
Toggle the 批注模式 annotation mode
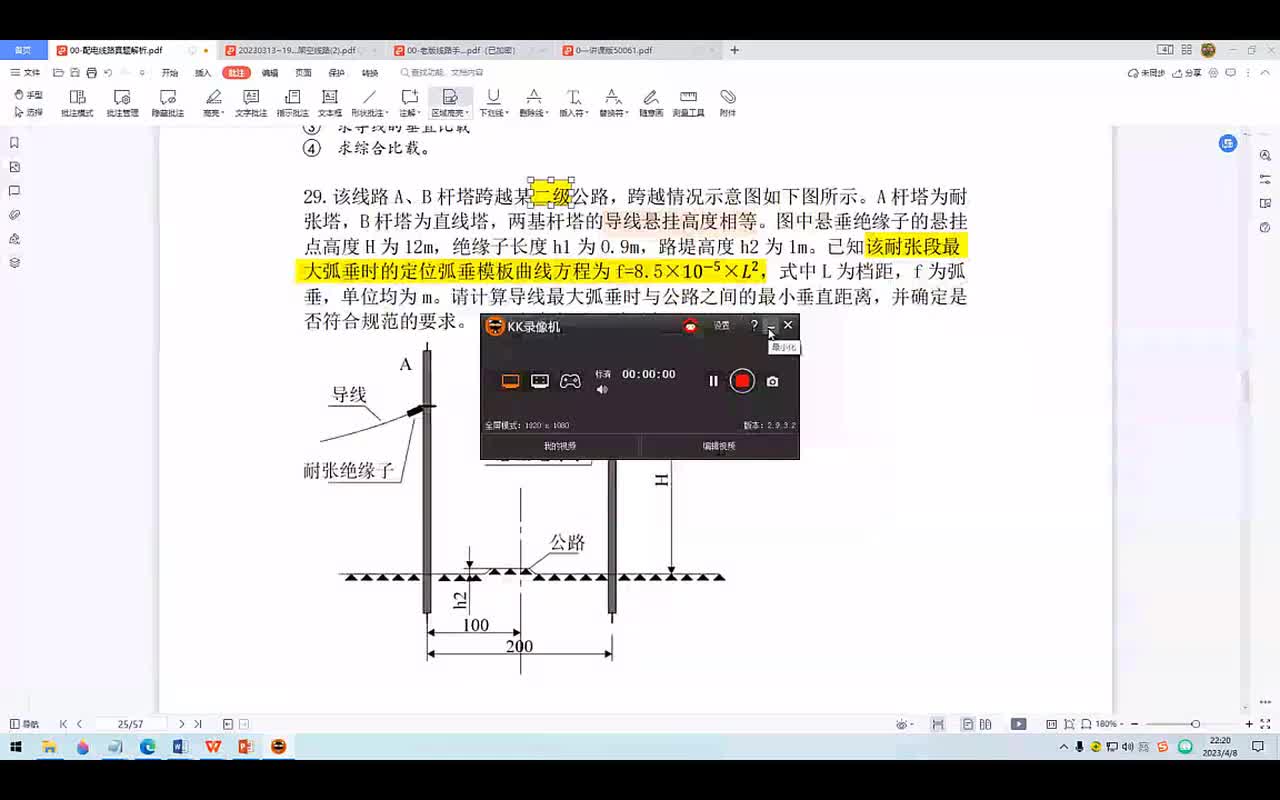pyautogui.click(x=77, y=102)
